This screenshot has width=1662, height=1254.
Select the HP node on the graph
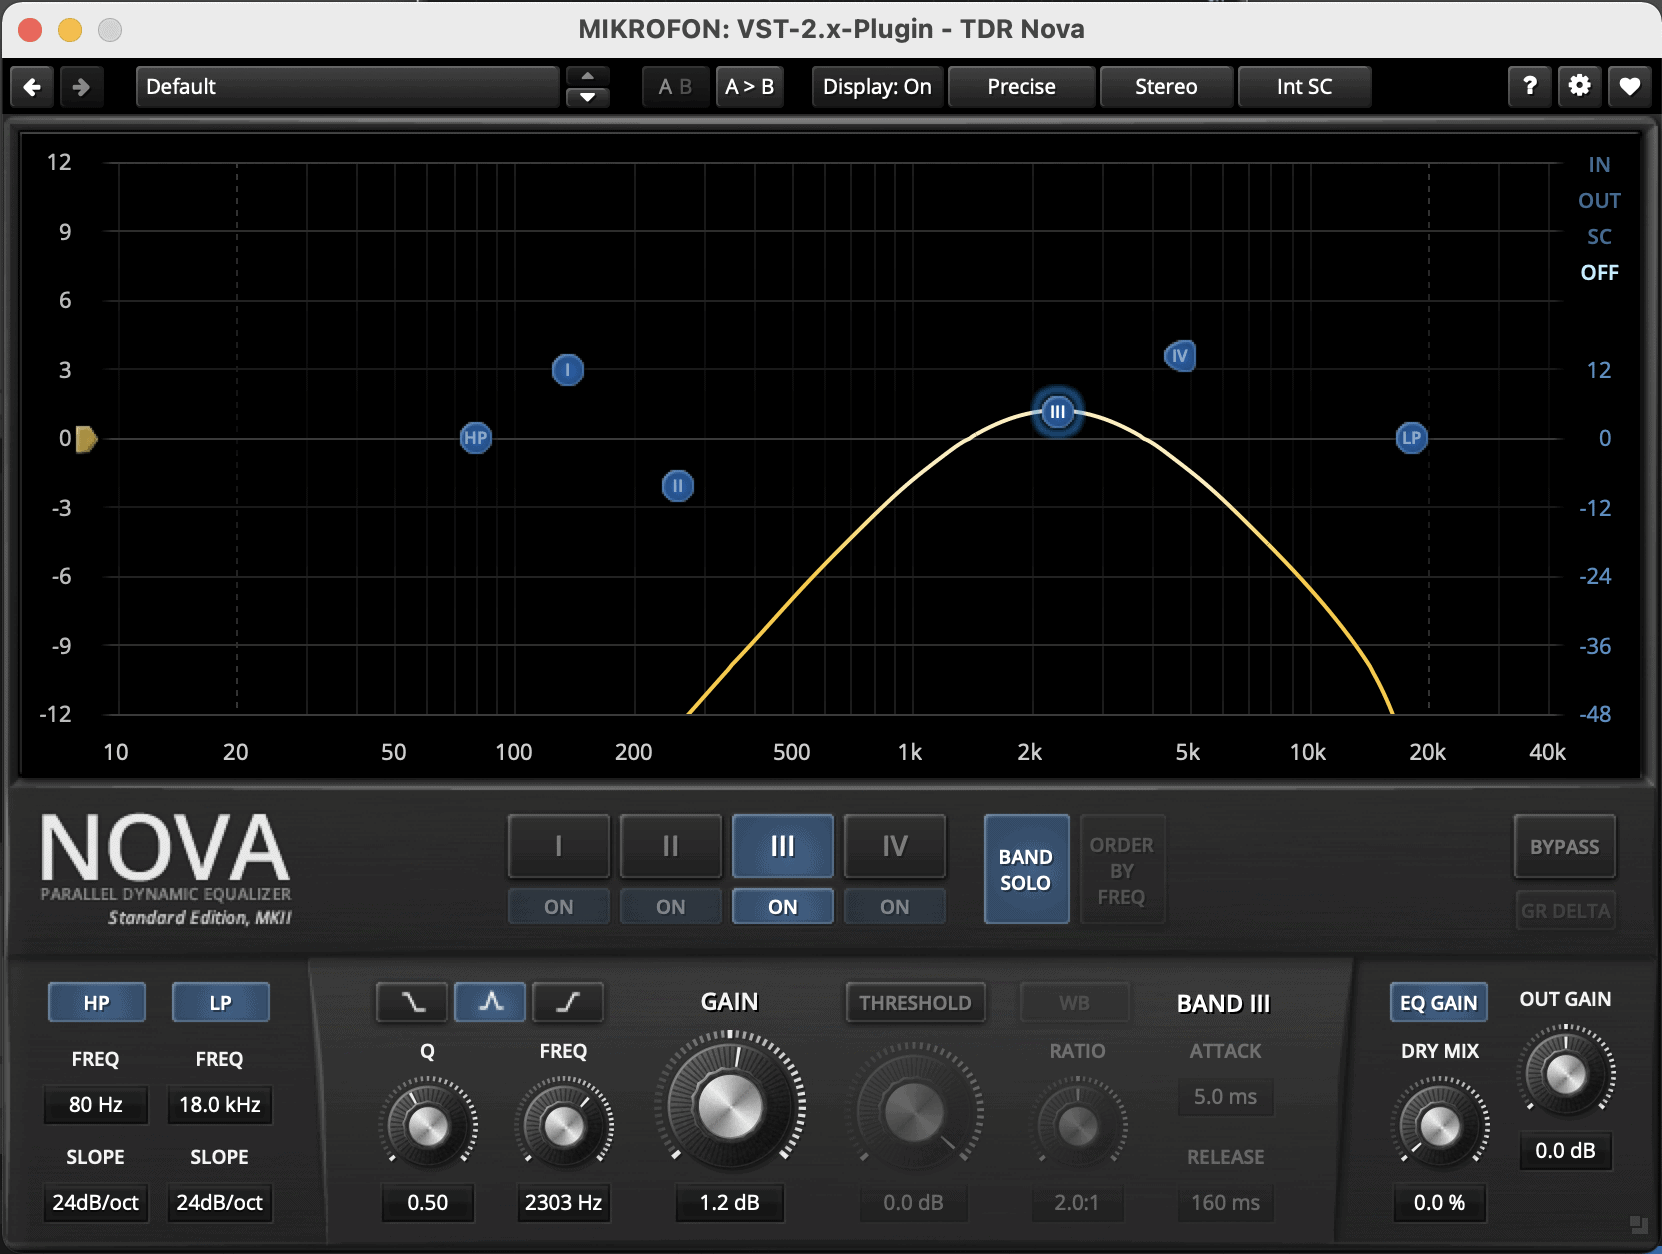476,438
